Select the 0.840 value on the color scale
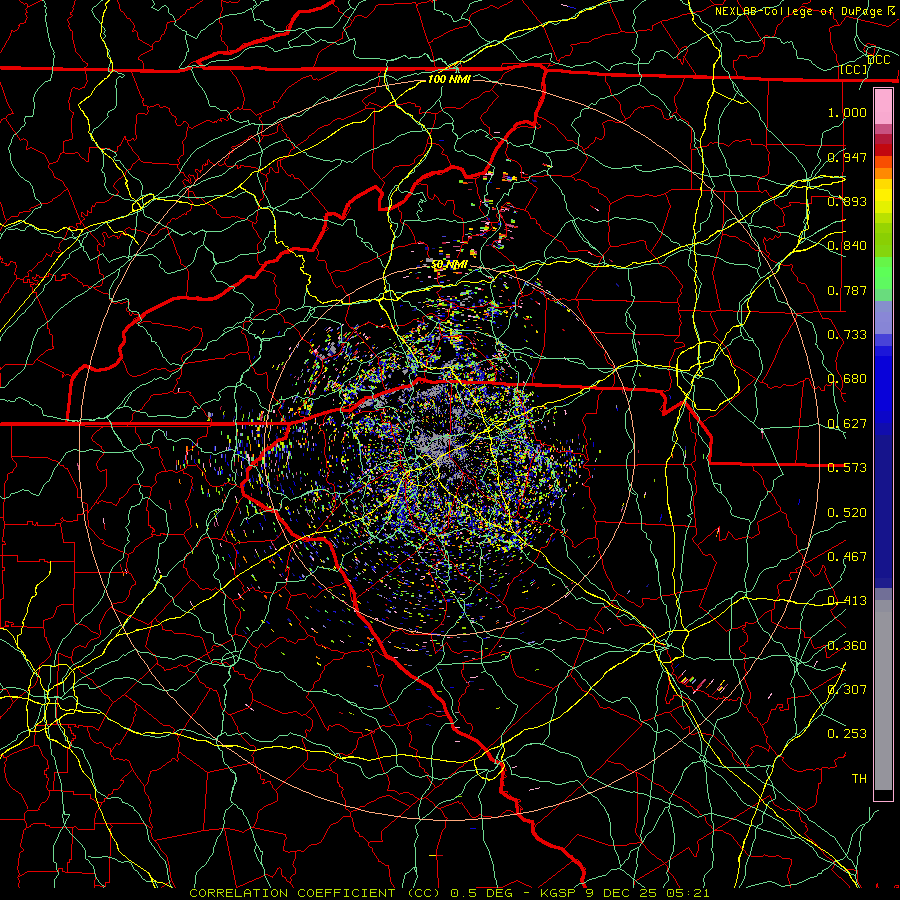Screen dimensions: 900x900 click(x=847, y=246)
